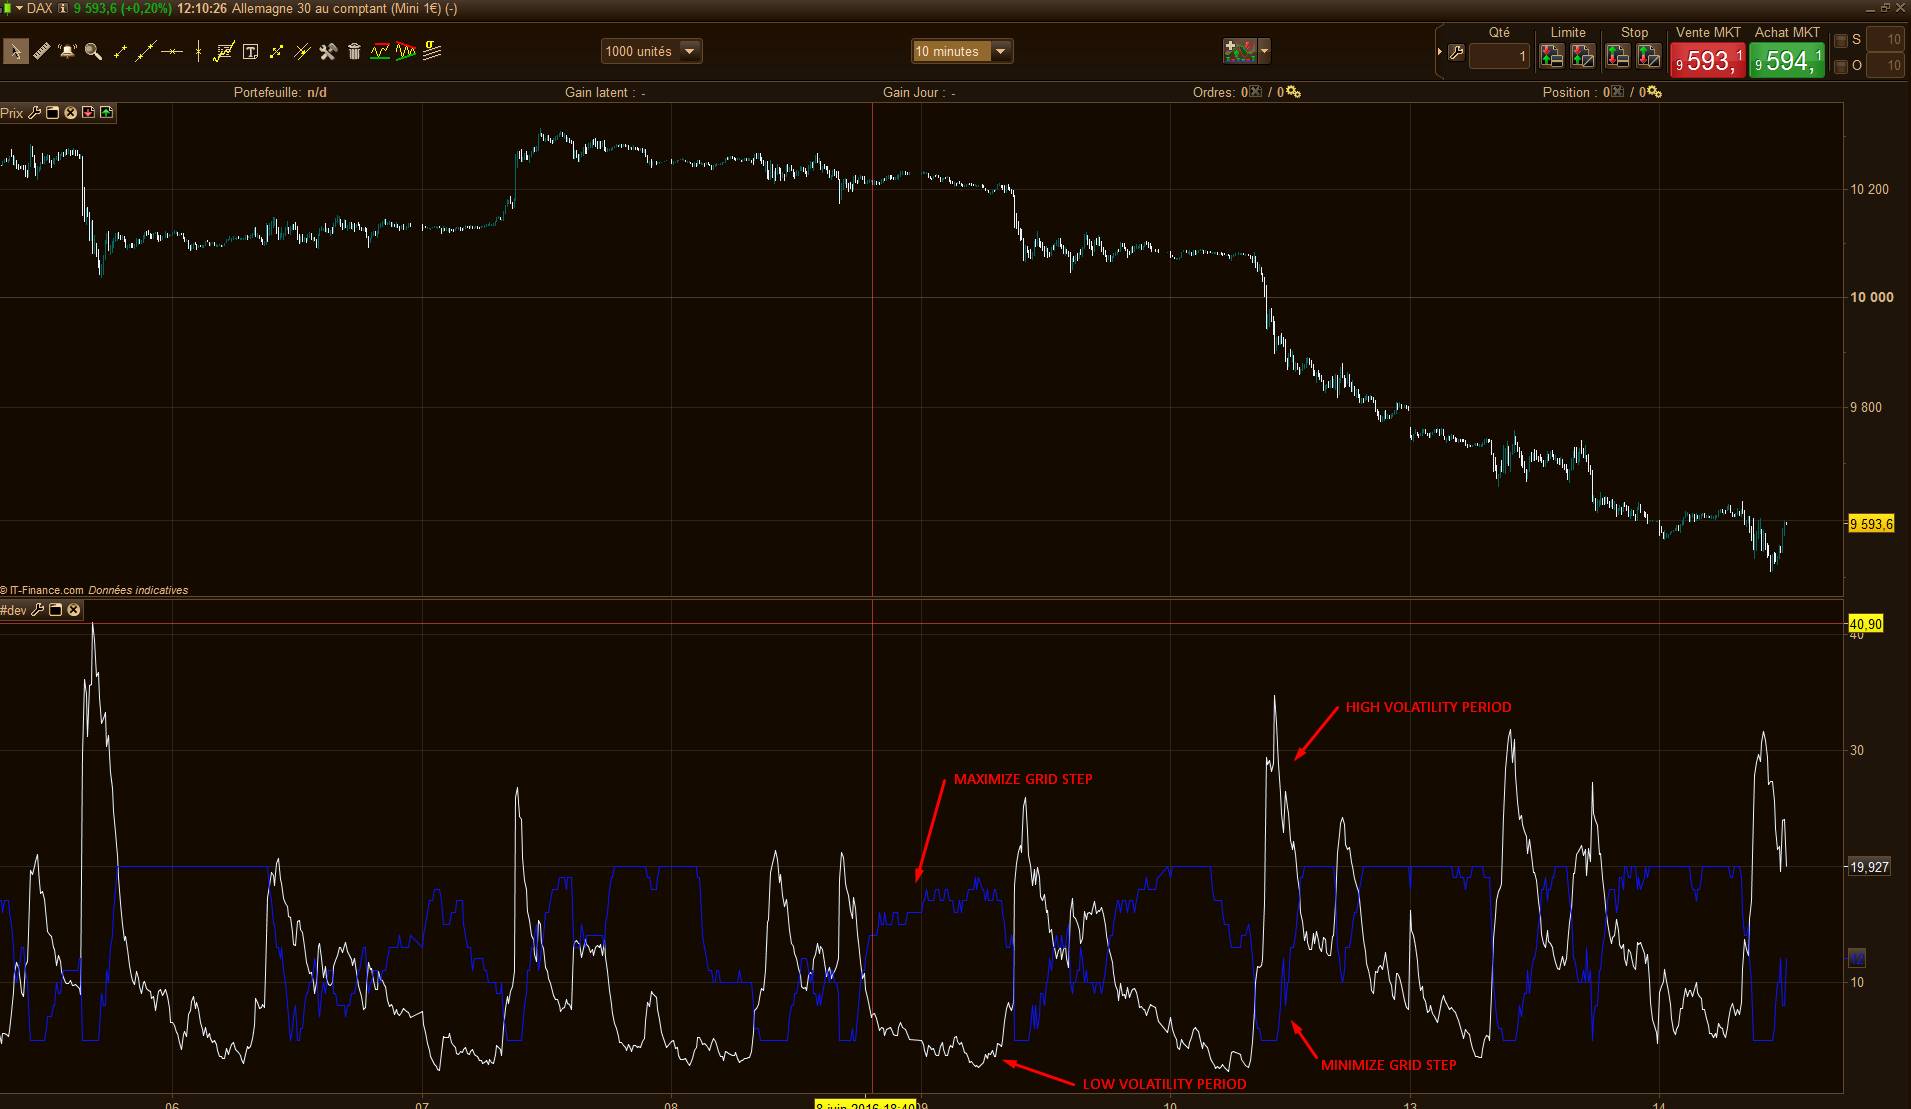Select the dotted arrow line tool

pos(276,51)
